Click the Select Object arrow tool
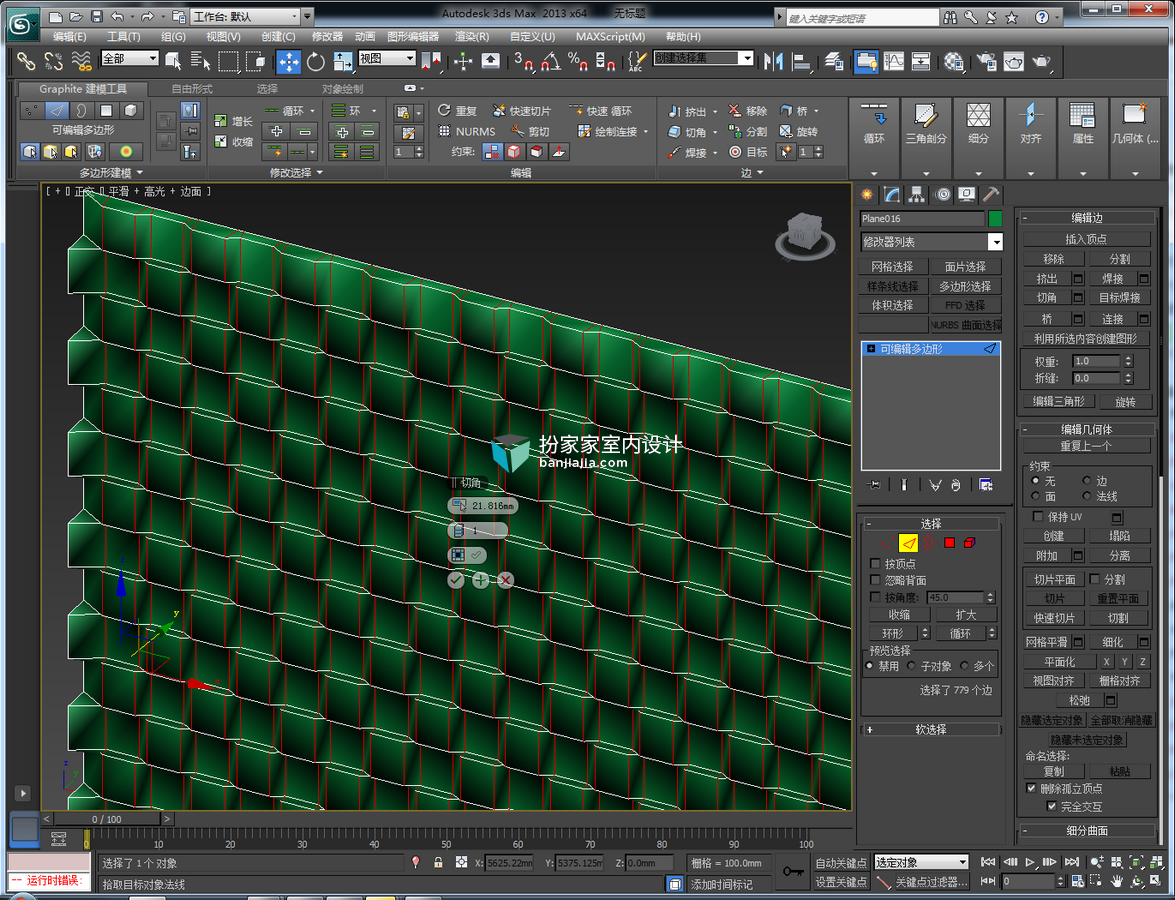The width and height of the screenshot is (1175, 900). pos(173,61)
